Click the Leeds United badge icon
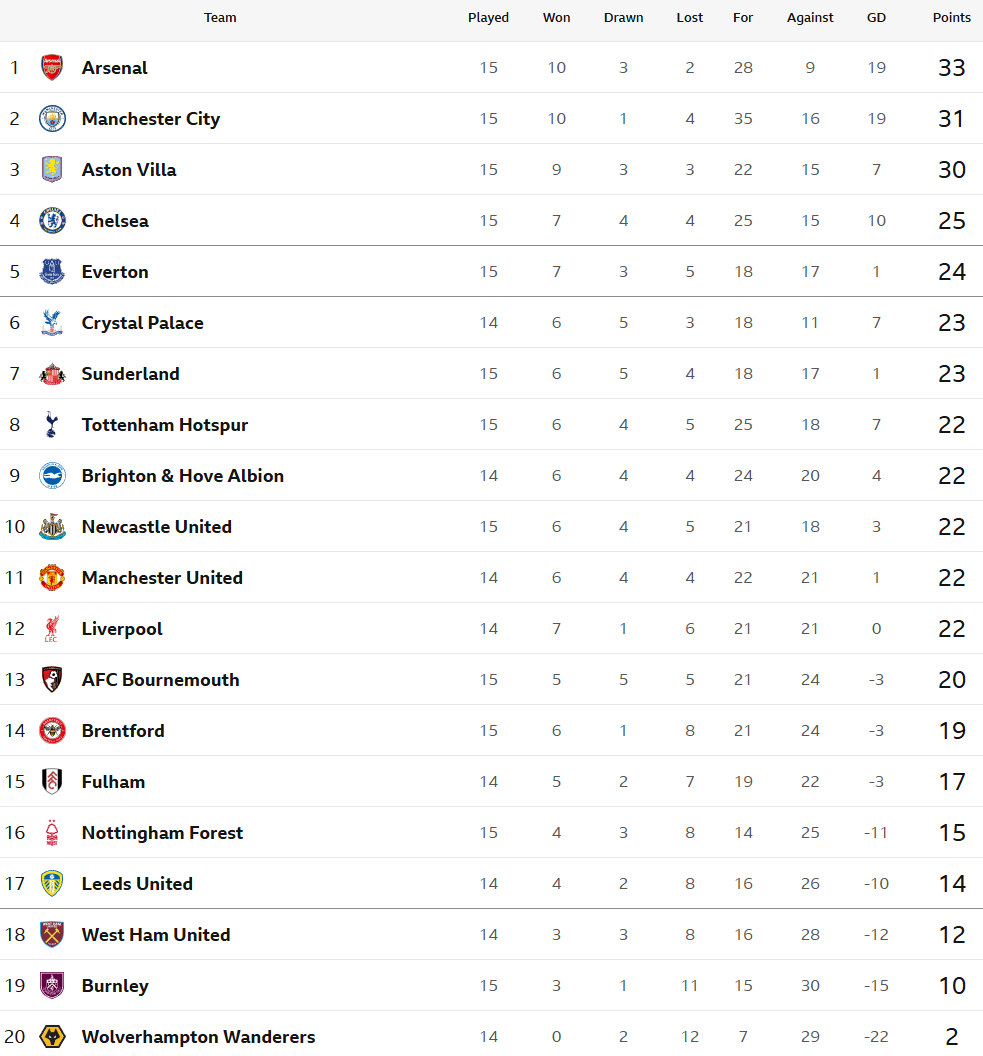The height and width of the screenshot is (1056, 983). click(52, 884)
